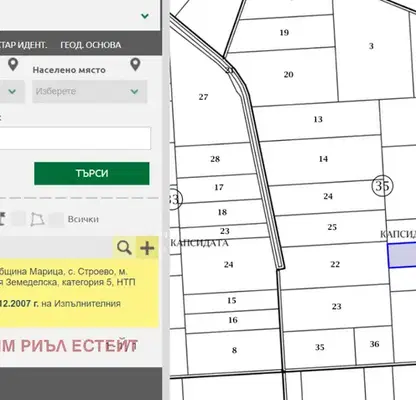Switch to the ИДЕНТ. tab
The width and height of the screenshot is (416, 400).
pos(23,45)
